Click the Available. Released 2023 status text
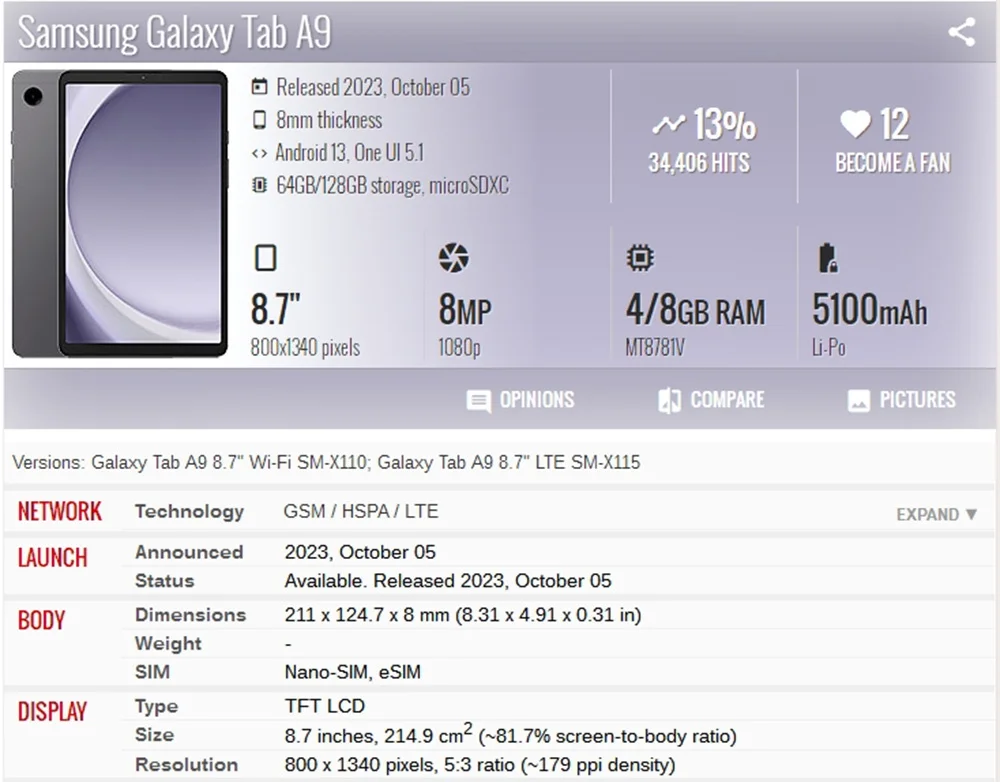 coord(448,580)
